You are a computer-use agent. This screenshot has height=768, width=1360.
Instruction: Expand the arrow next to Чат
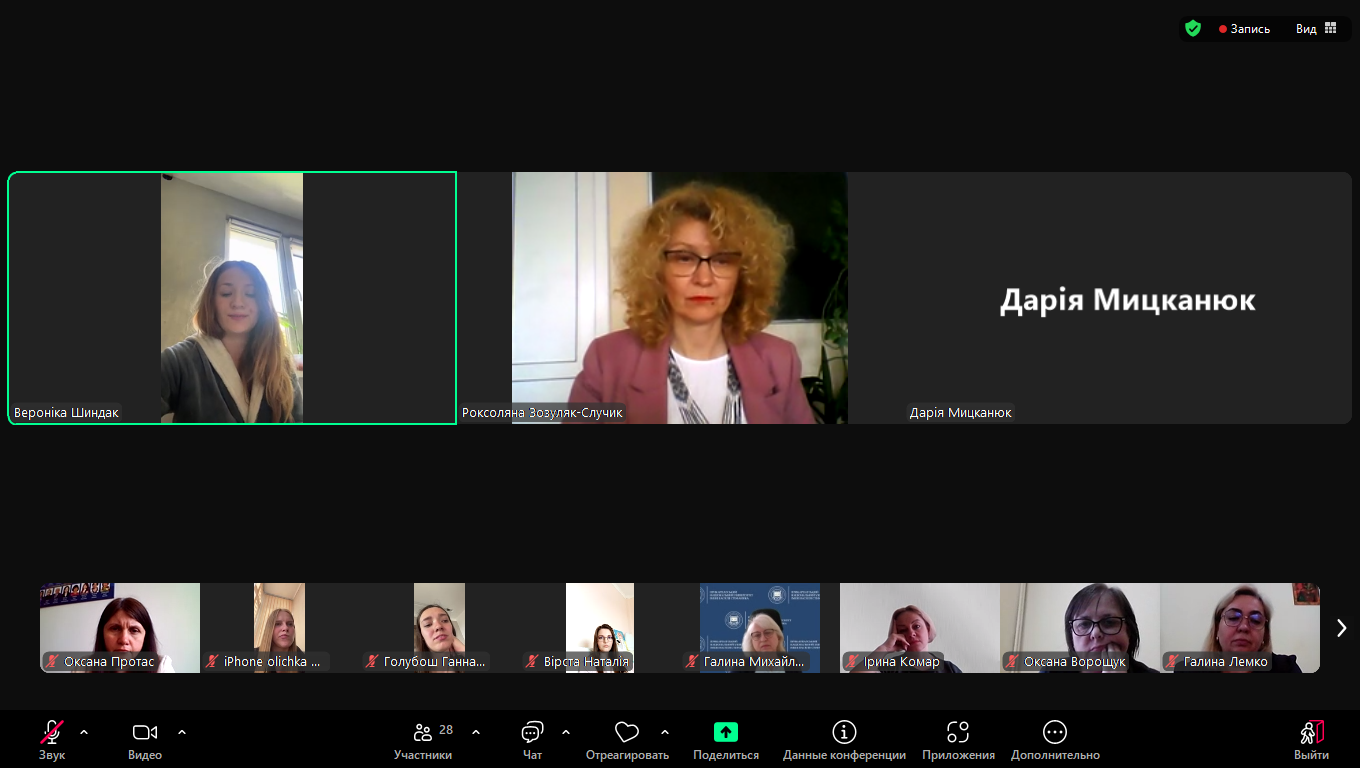pos(566,732)
